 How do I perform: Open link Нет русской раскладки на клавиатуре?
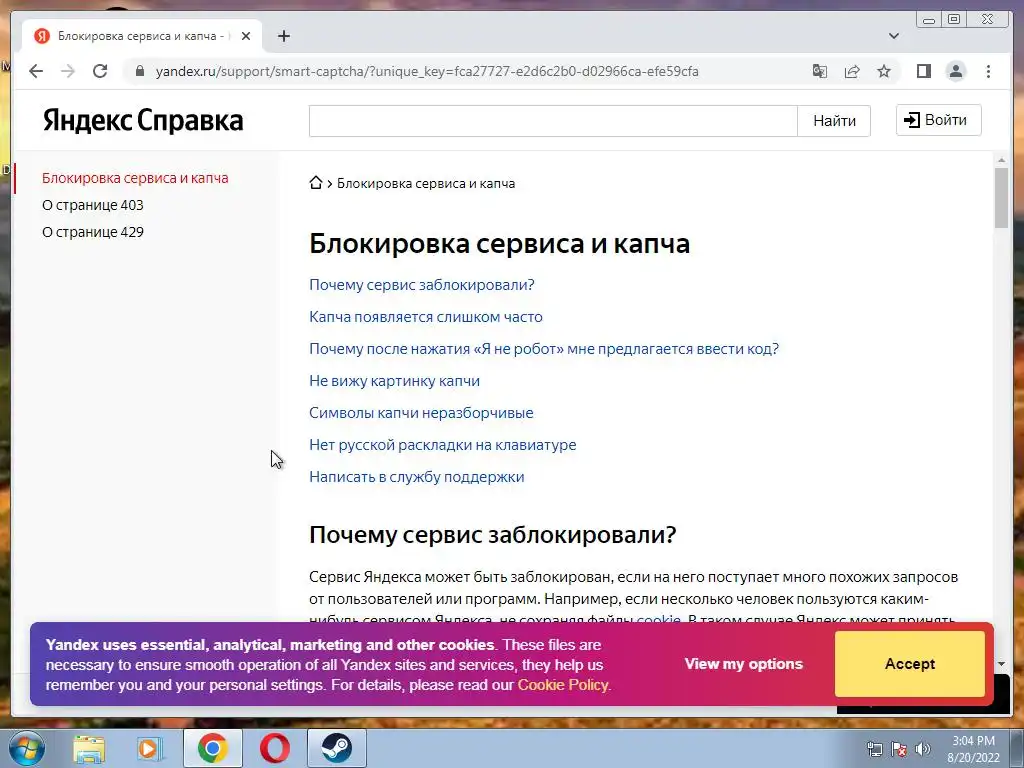point(443,445)
